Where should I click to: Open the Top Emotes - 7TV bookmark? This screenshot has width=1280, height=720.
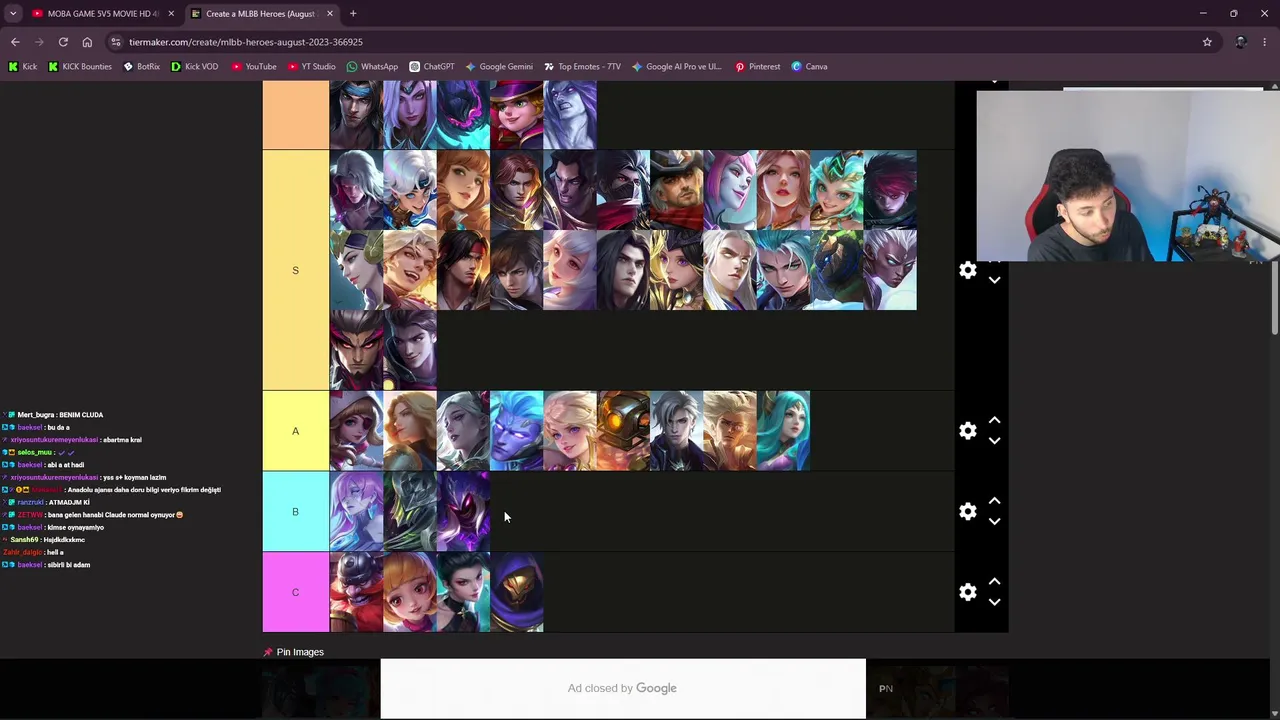(x=582, y=67)
